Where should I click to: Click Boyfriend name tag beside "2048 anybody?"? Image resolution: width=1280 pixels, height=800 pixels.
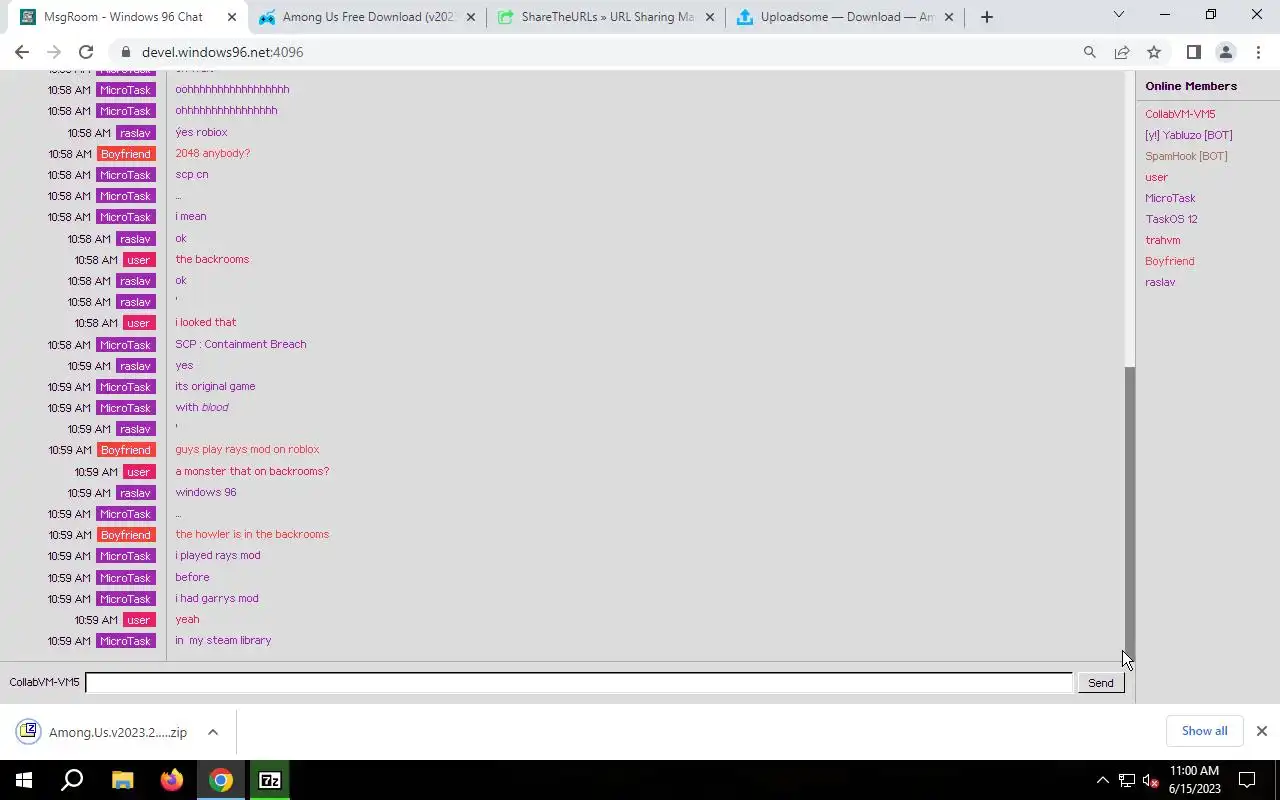point(126,154)
